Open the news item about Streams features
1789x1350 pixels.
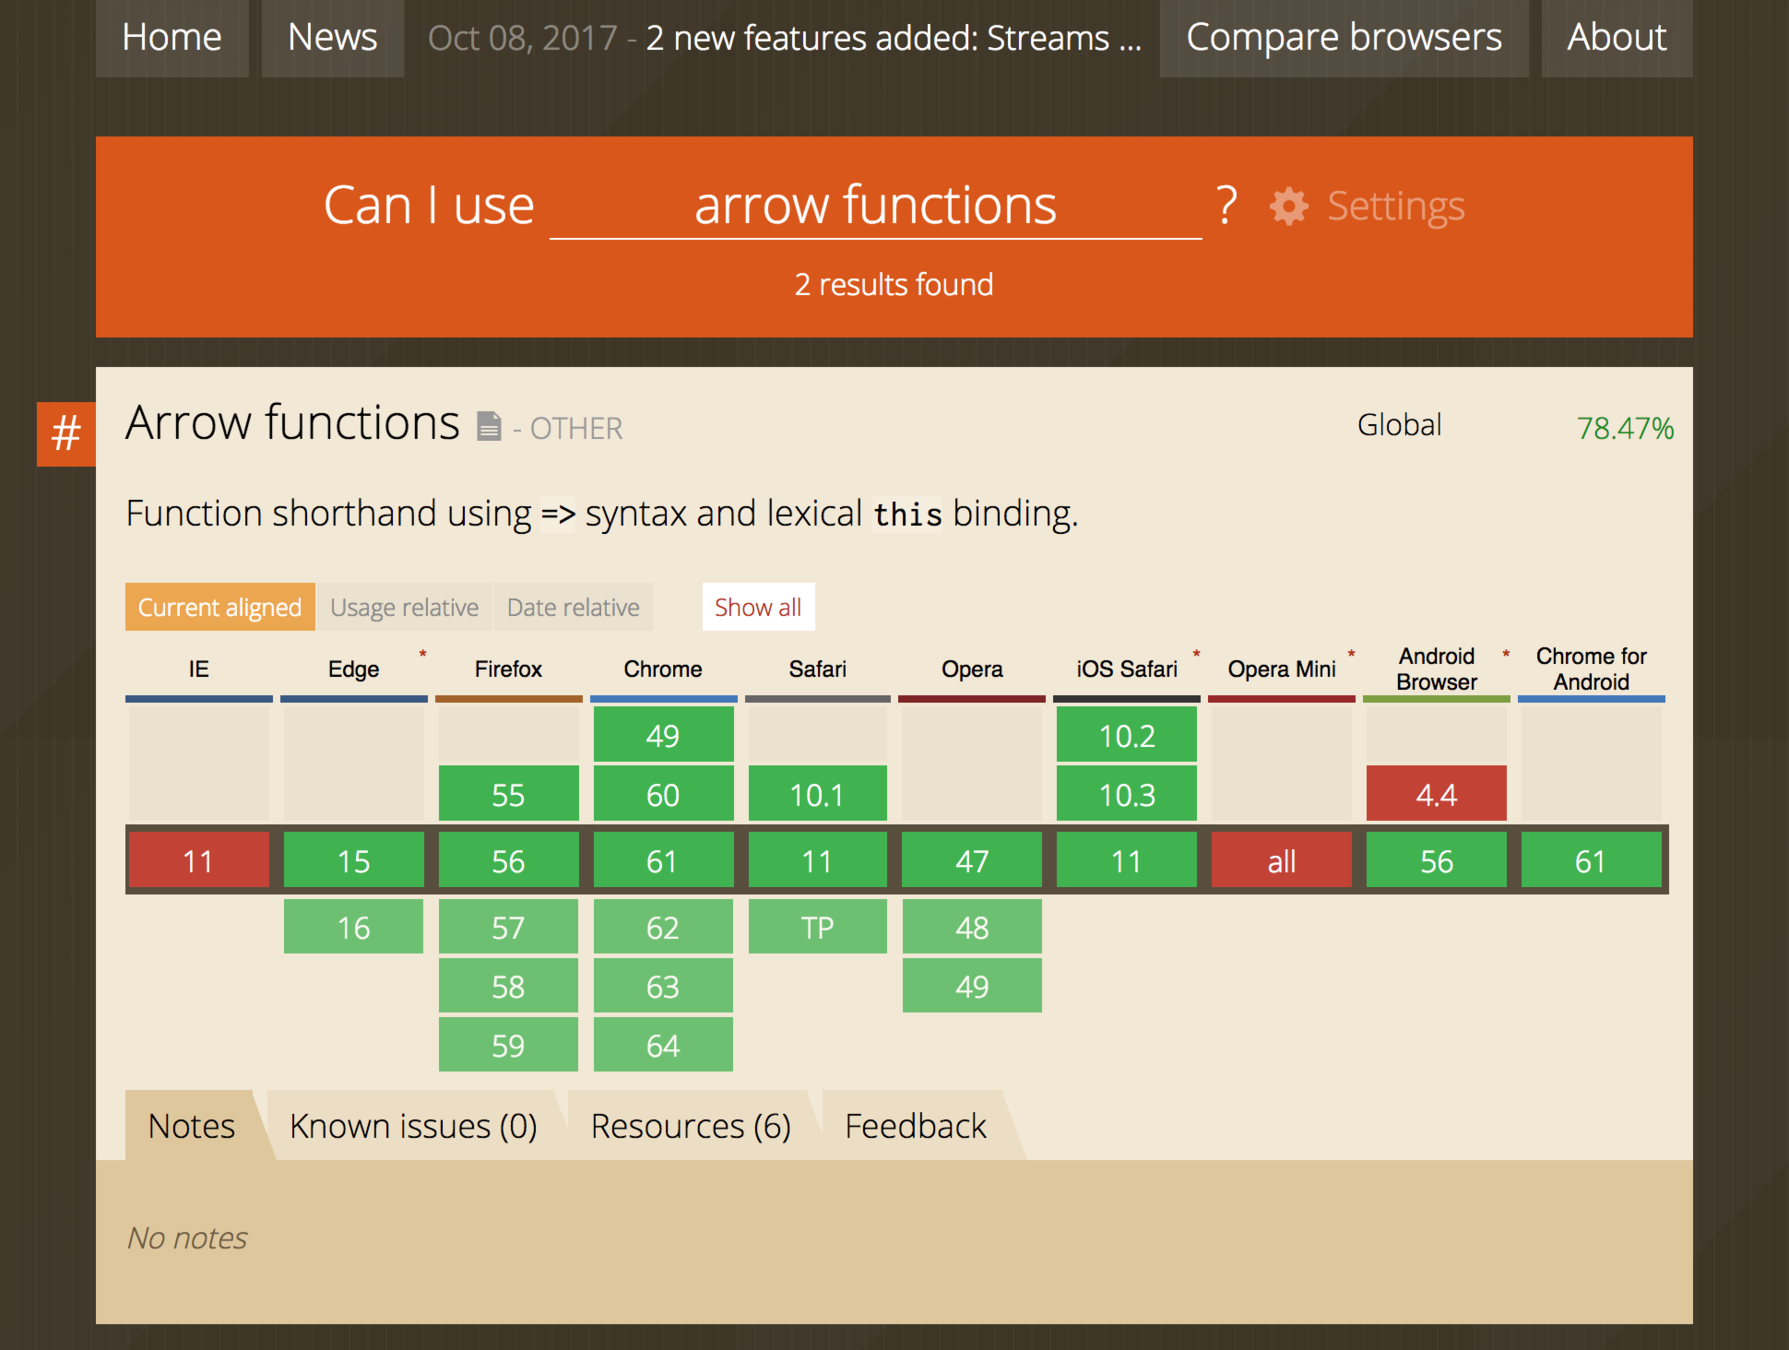(x=893, y=38)
